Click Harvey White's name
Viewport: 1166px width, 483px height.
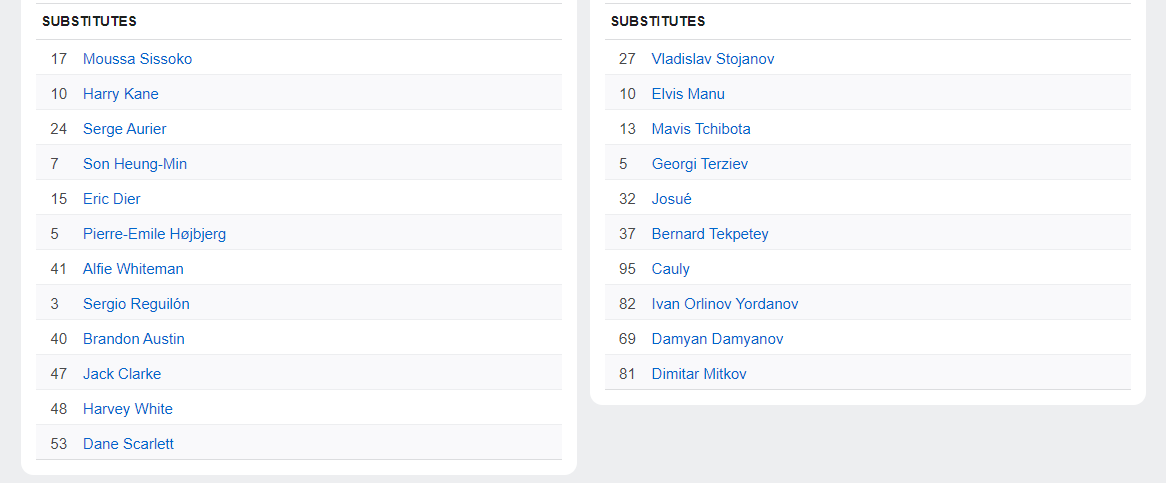pos(127,409)
